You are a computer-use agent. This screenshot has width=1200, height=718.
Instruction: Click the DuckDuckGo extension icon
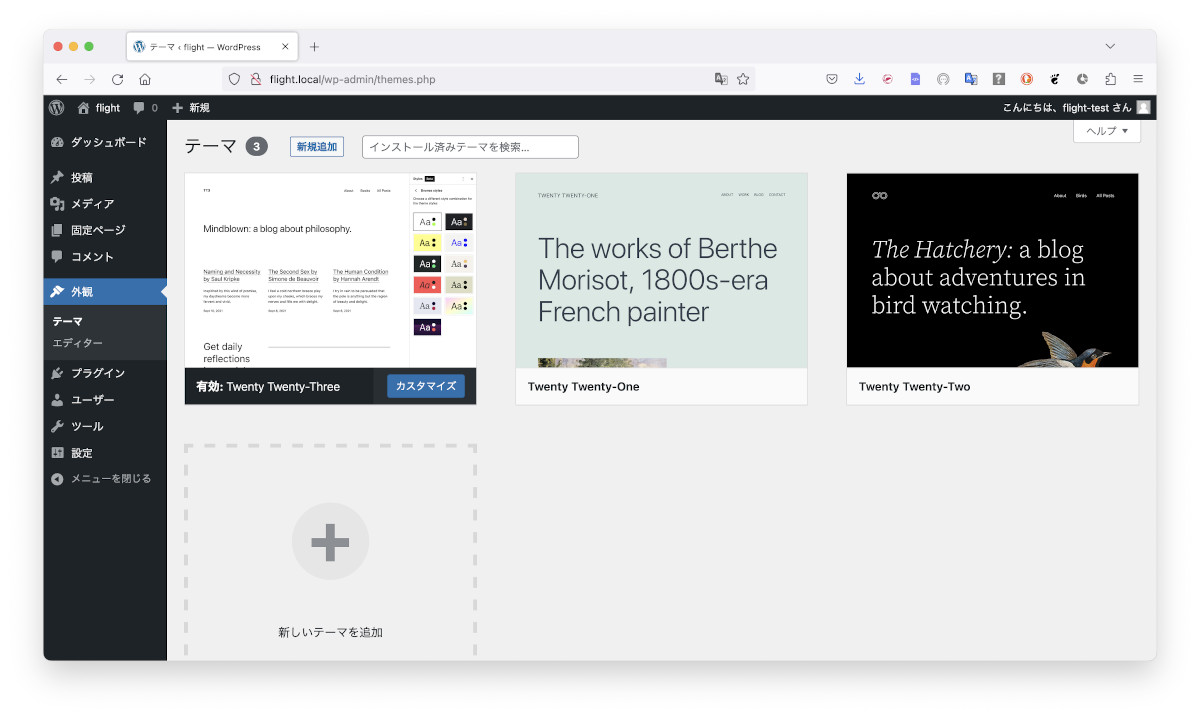pos(1026,79)
